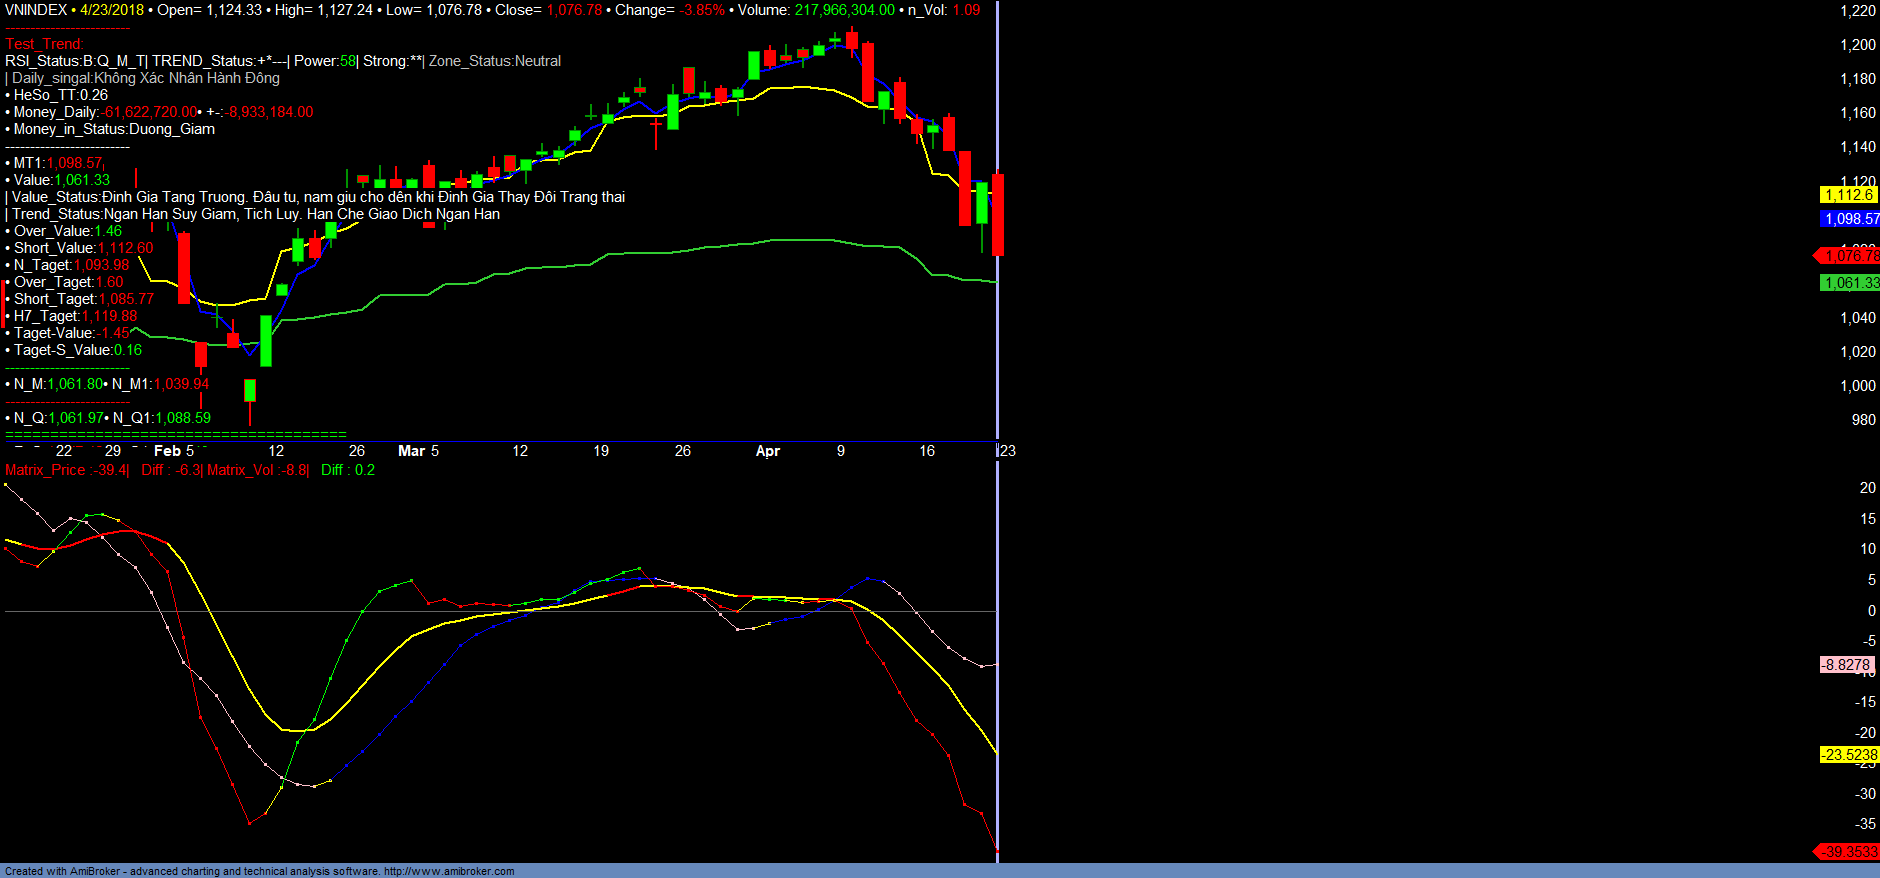Click the Mar label on the date axis

[x=411, y=451]
